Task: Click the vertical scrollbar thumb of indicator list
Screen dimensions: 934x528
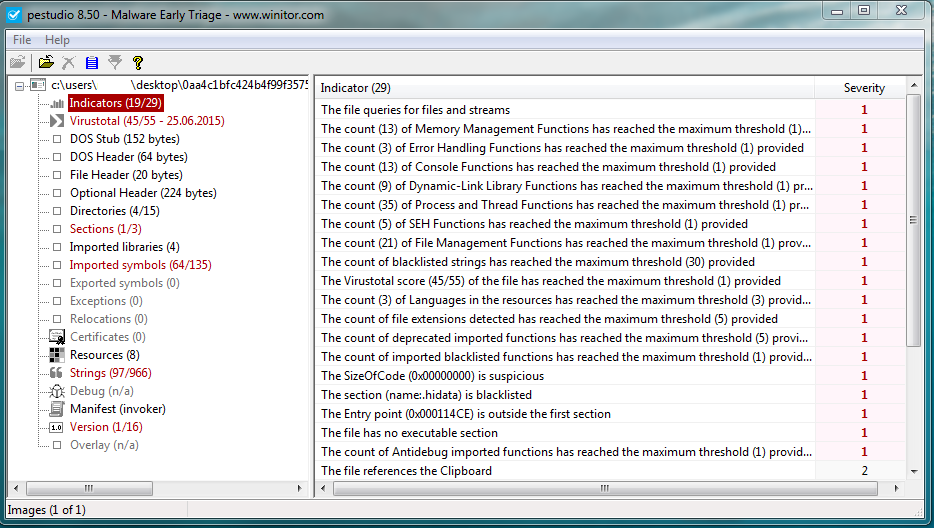Action: click(x=914, y=220)
